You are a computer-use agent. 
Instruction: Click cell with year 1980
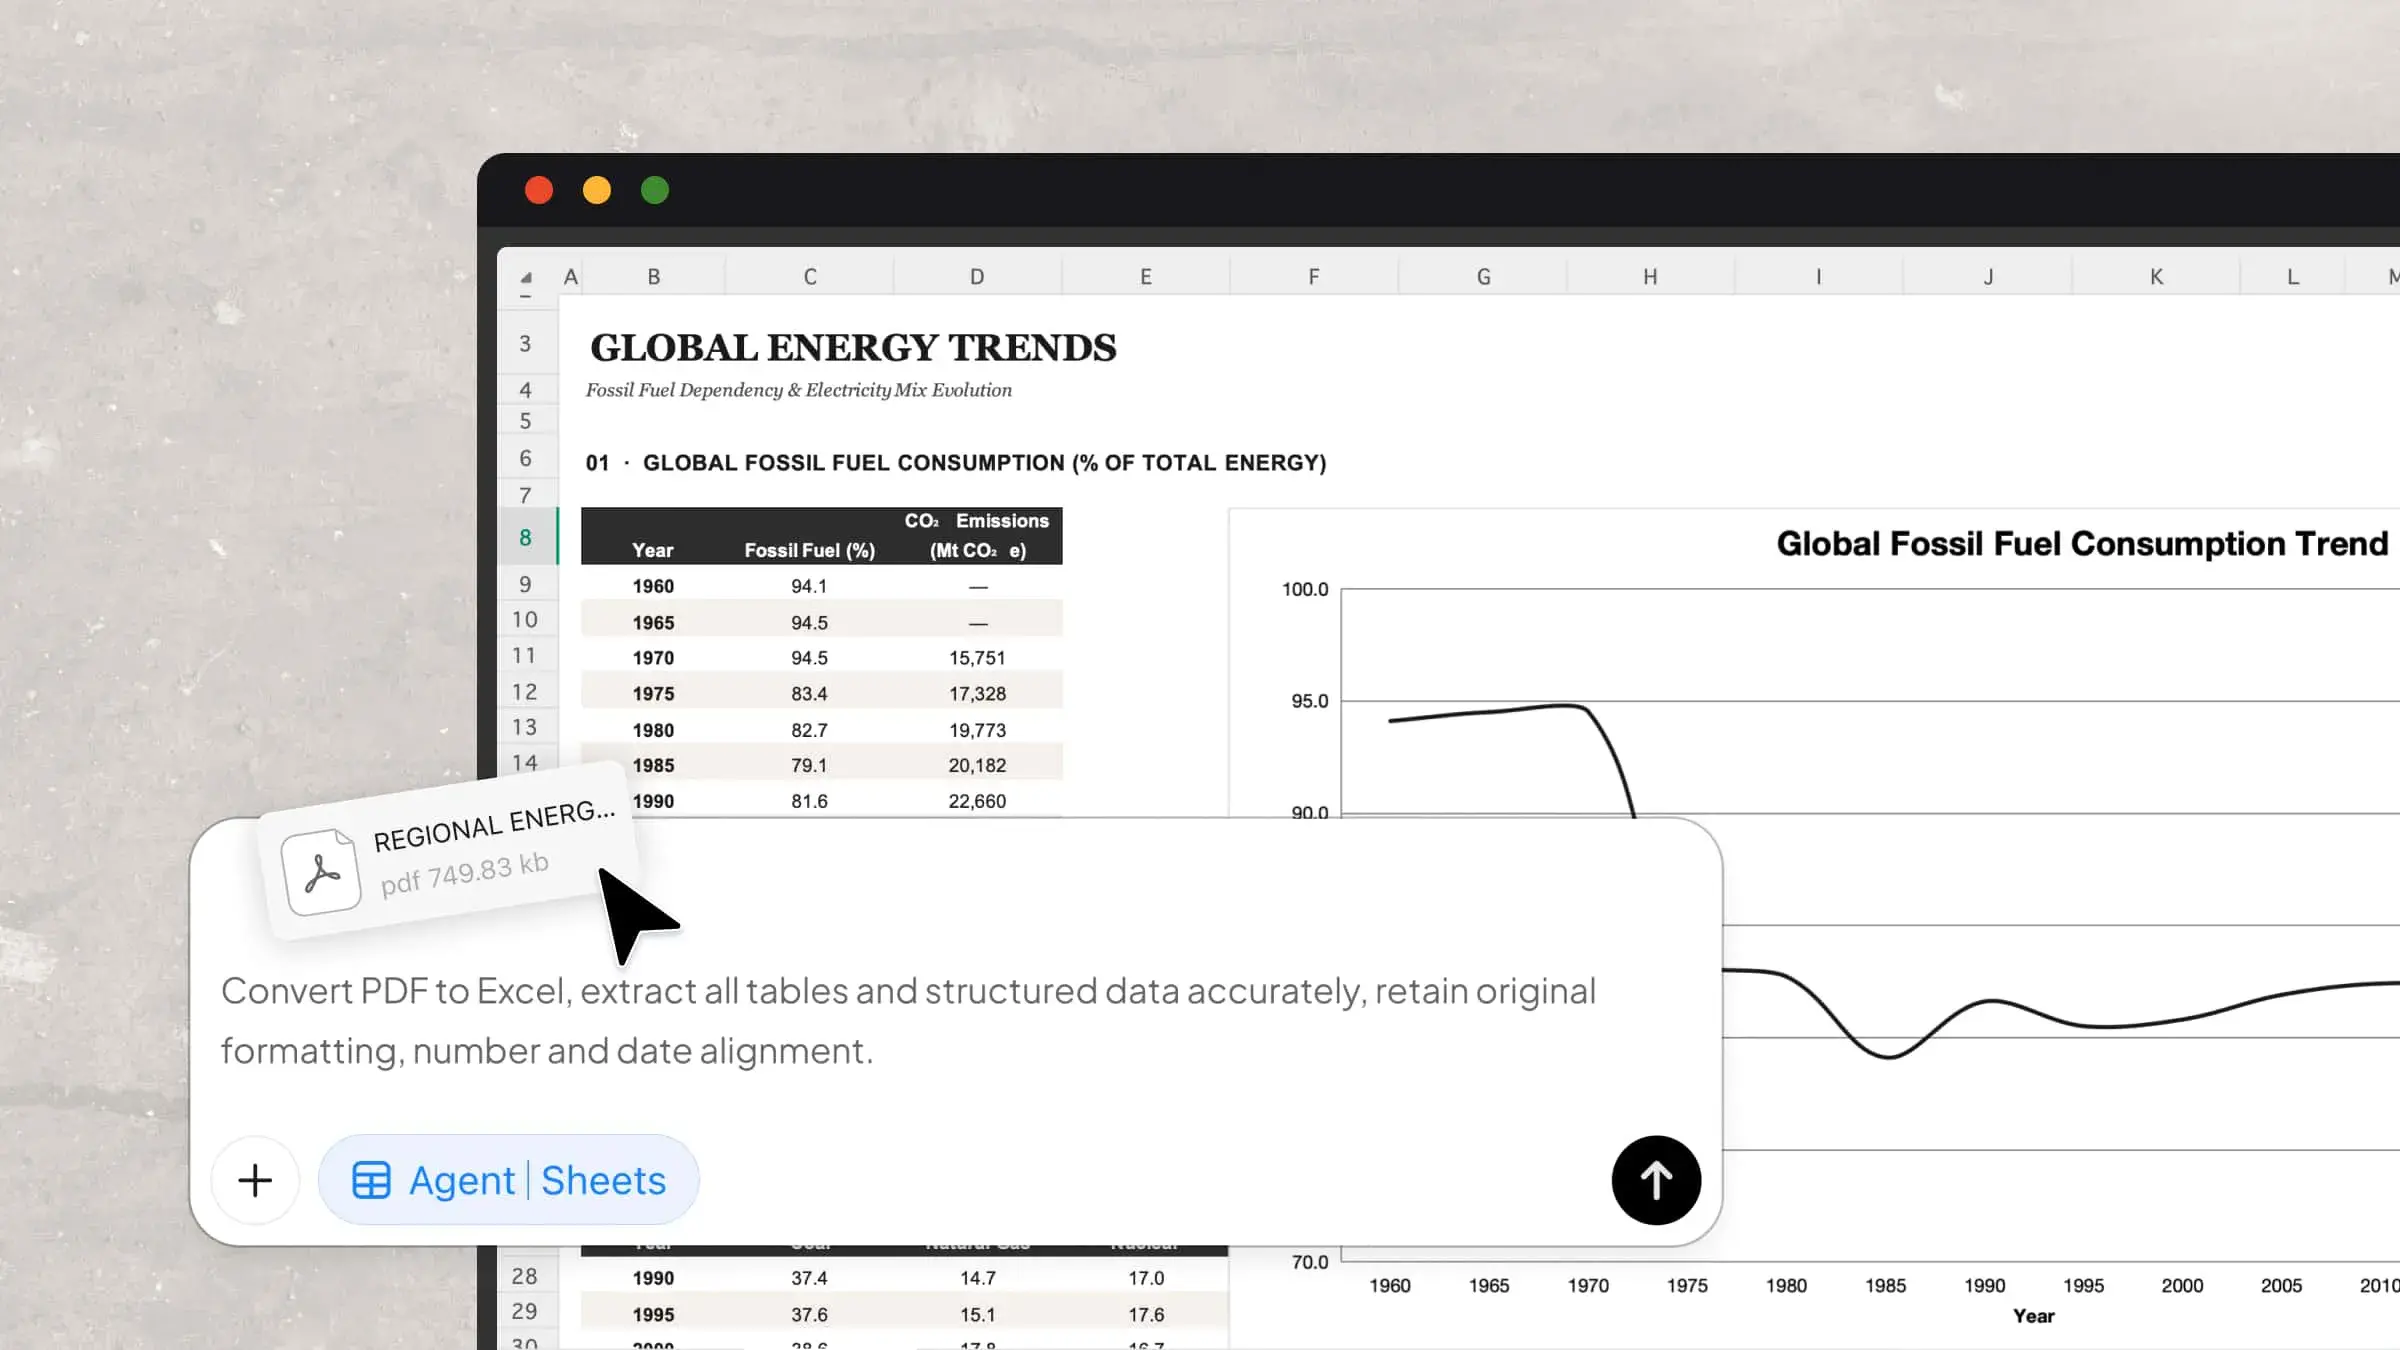coord(653,730)
